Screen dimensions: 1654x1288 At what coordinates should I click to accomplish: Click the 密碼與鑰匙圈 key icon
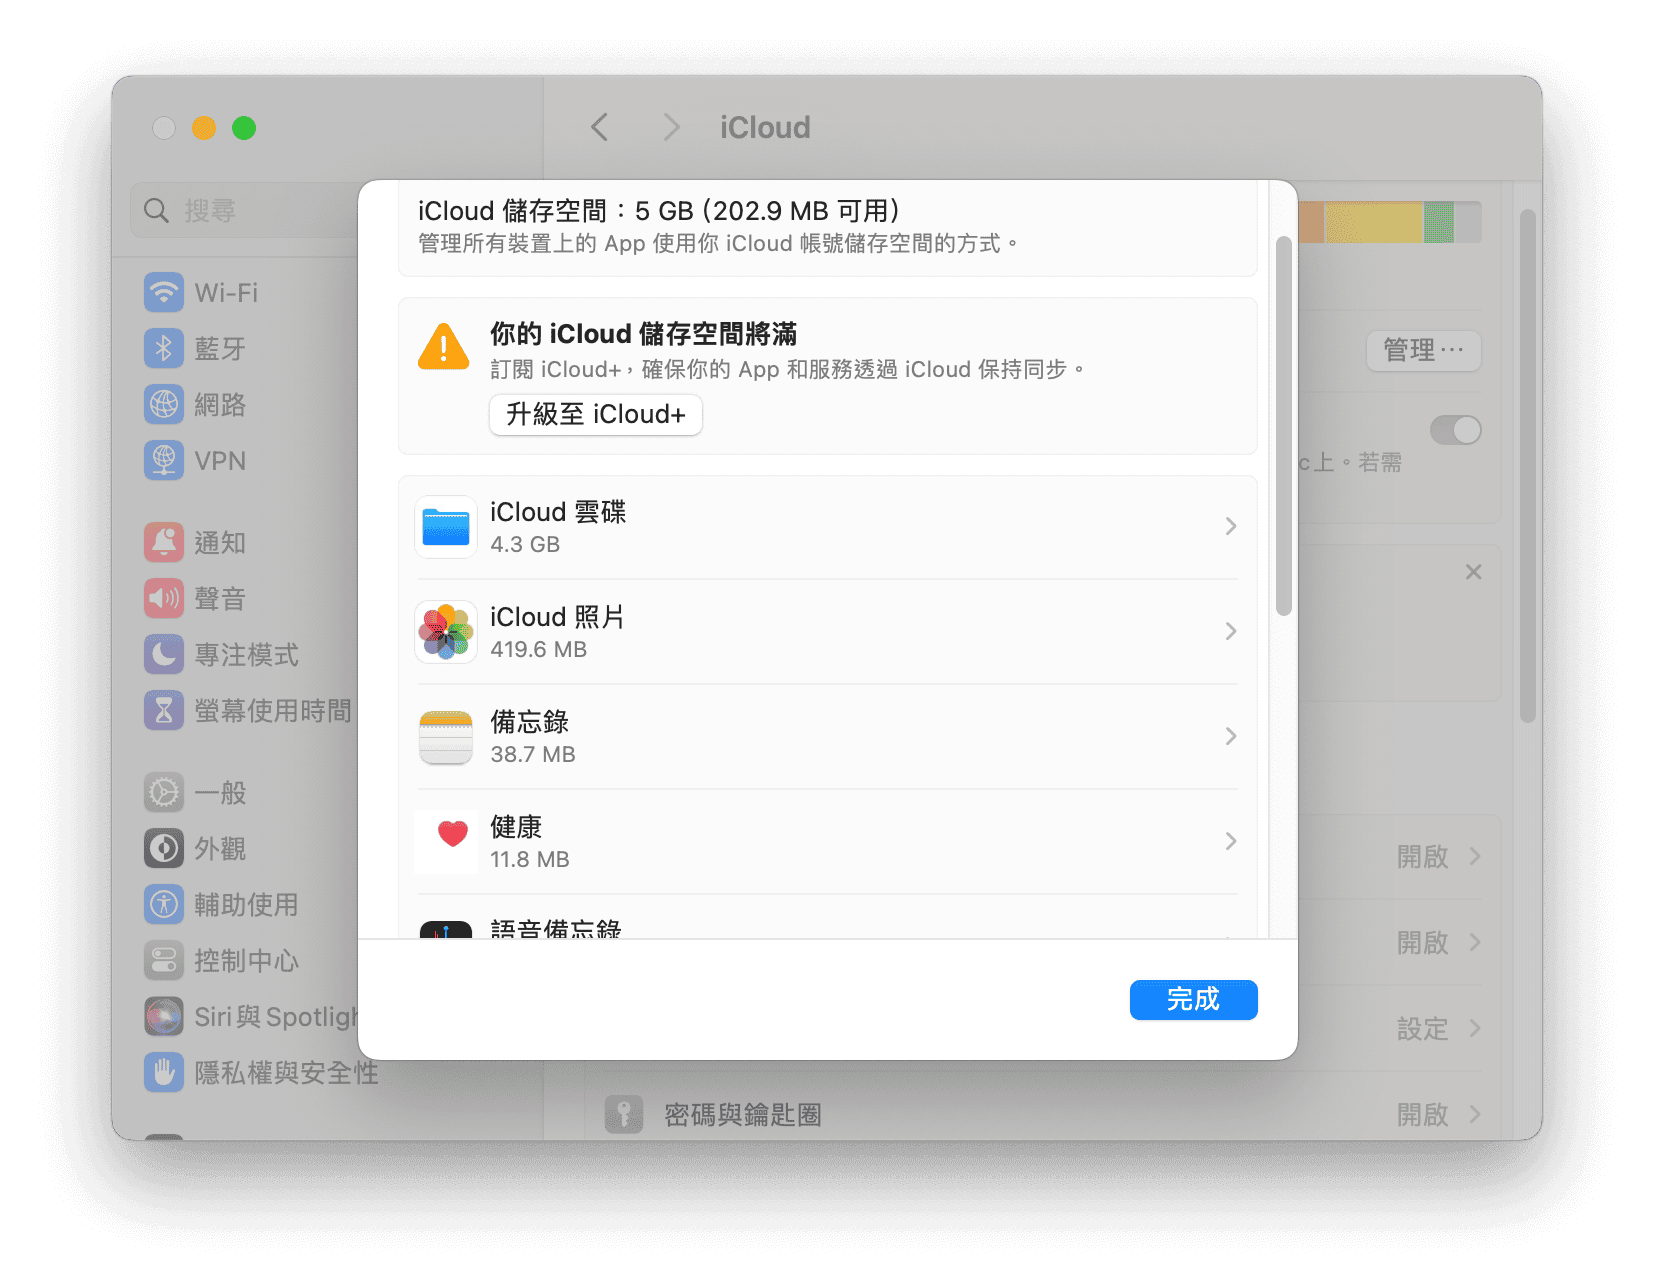click(624, 1113)
